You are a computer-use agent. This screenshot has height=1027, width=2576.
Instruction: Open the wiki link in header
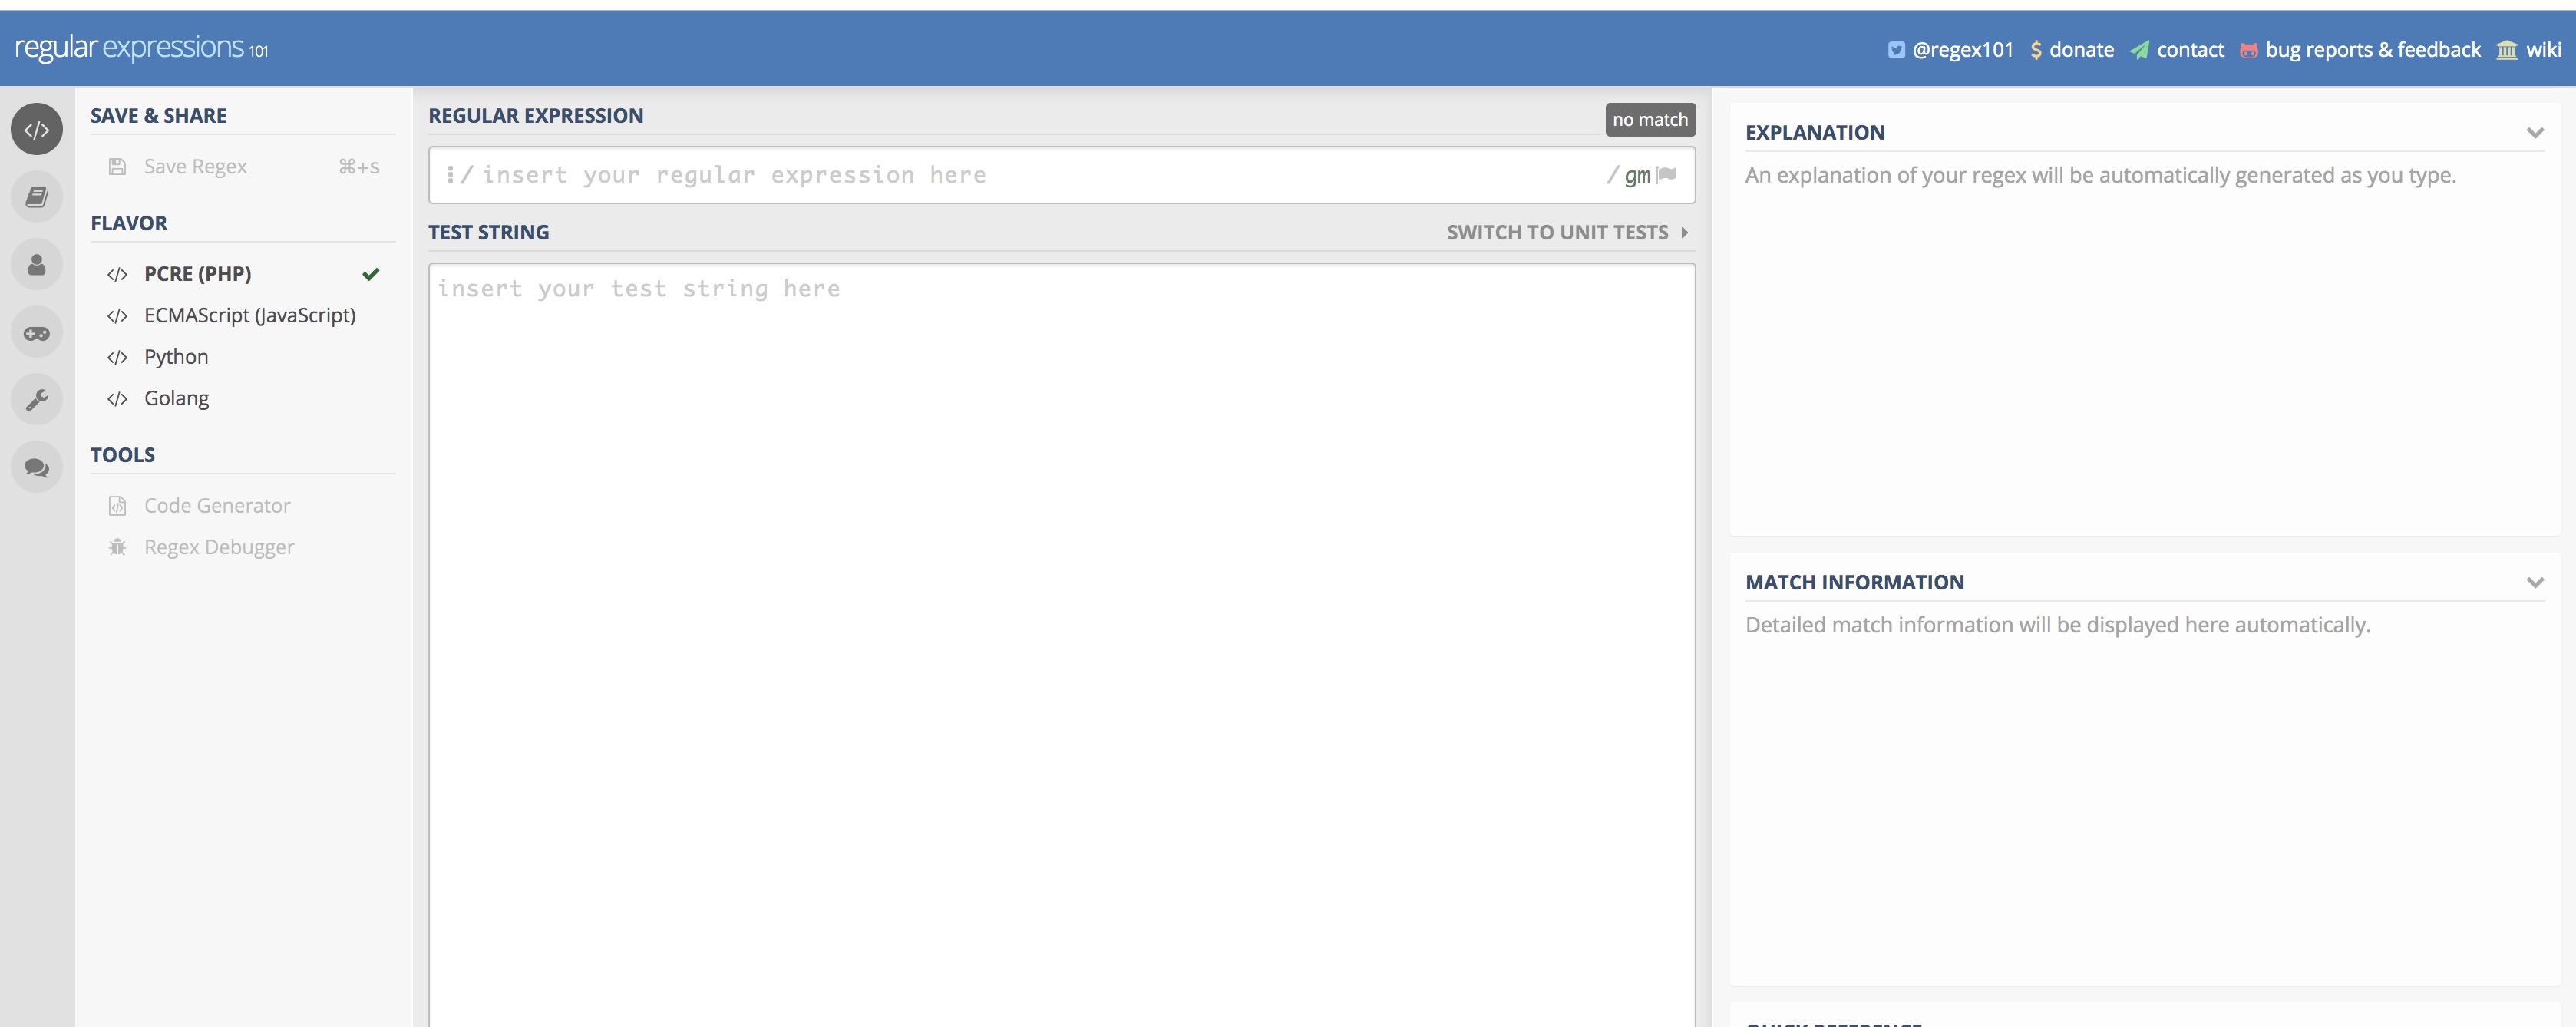(x=2542, y=50)
